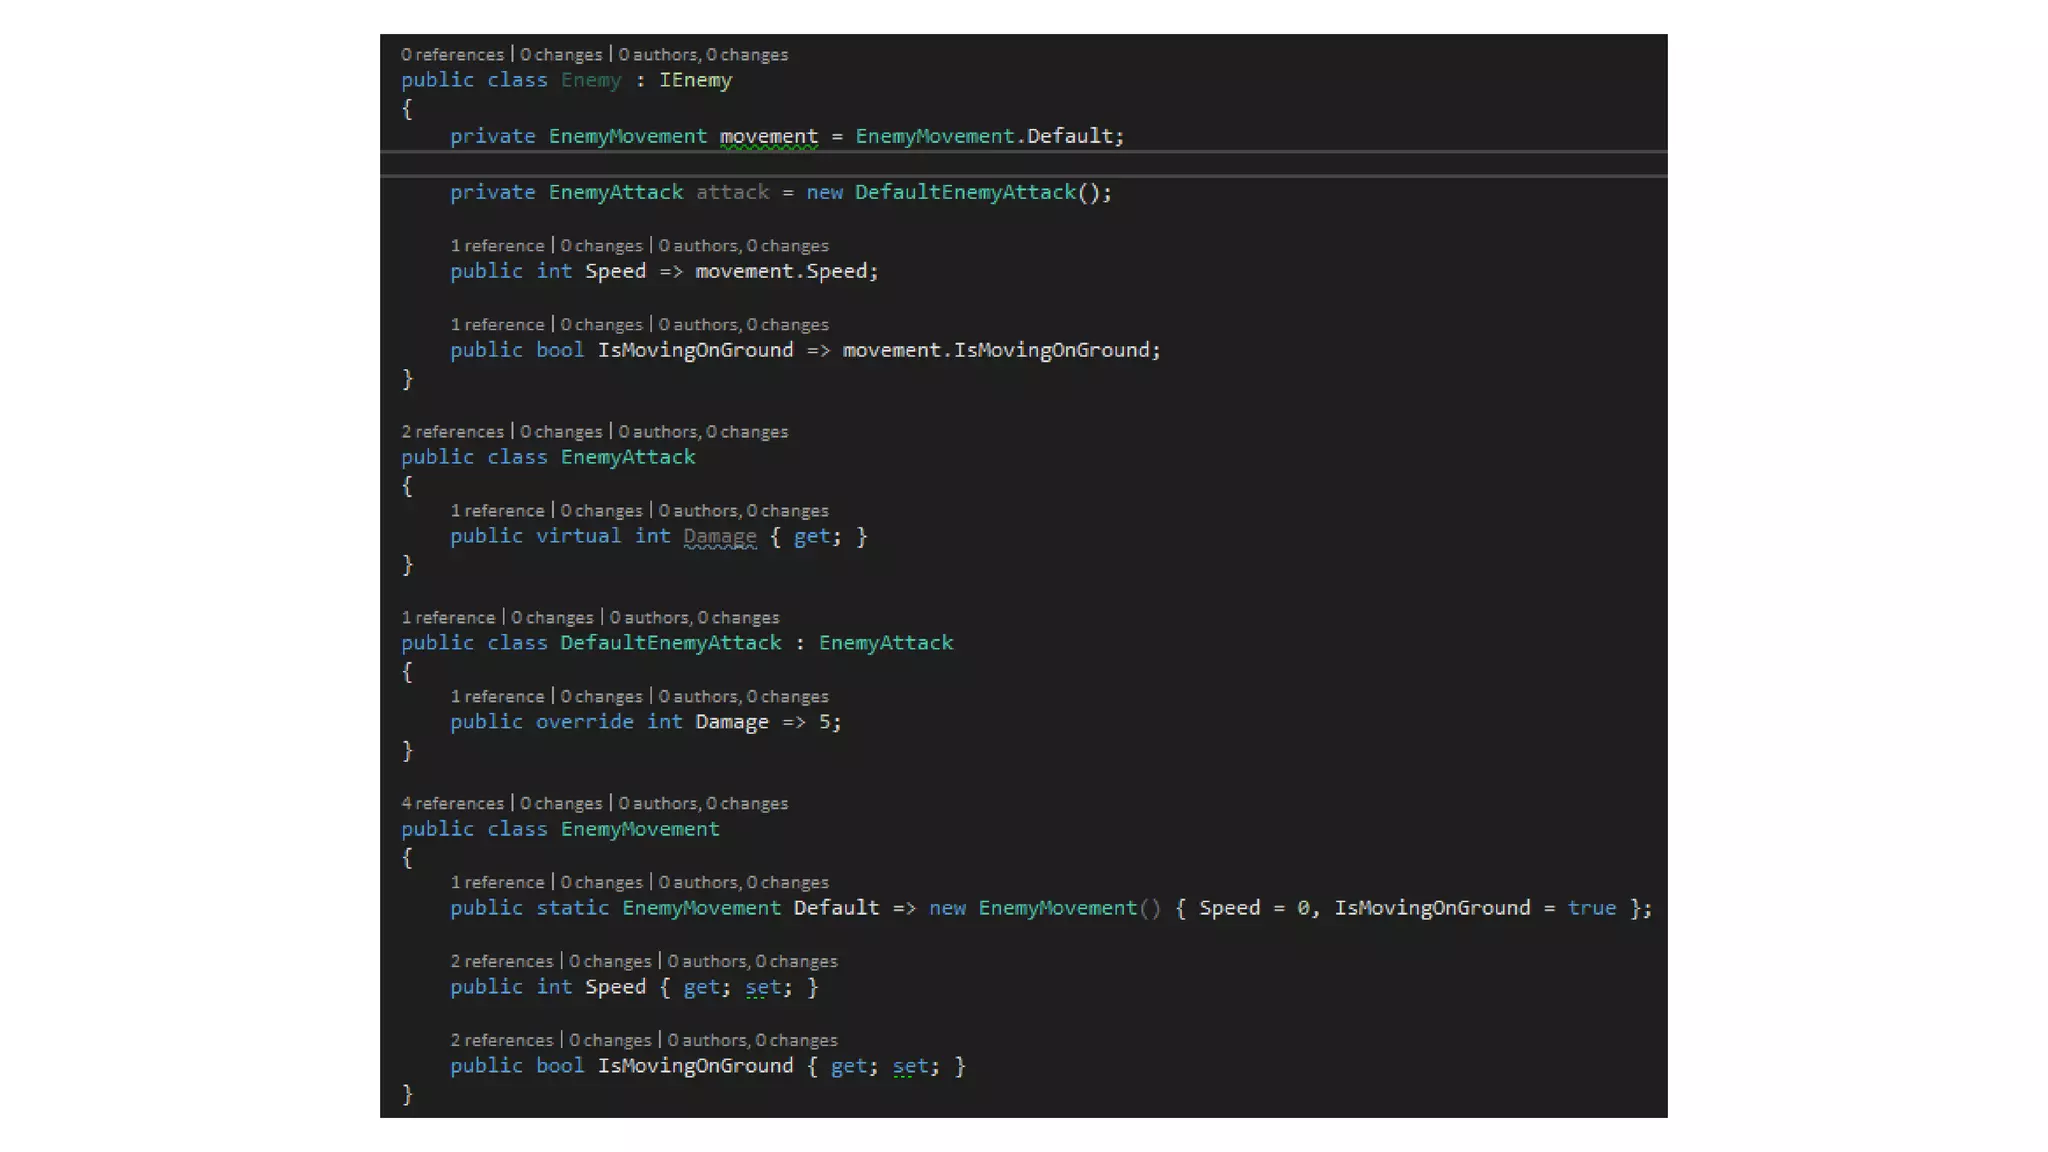The image size is (2048, 1152).
Task: Open '1 reference' CodeLens above the override Damage property
Action: 497,697
